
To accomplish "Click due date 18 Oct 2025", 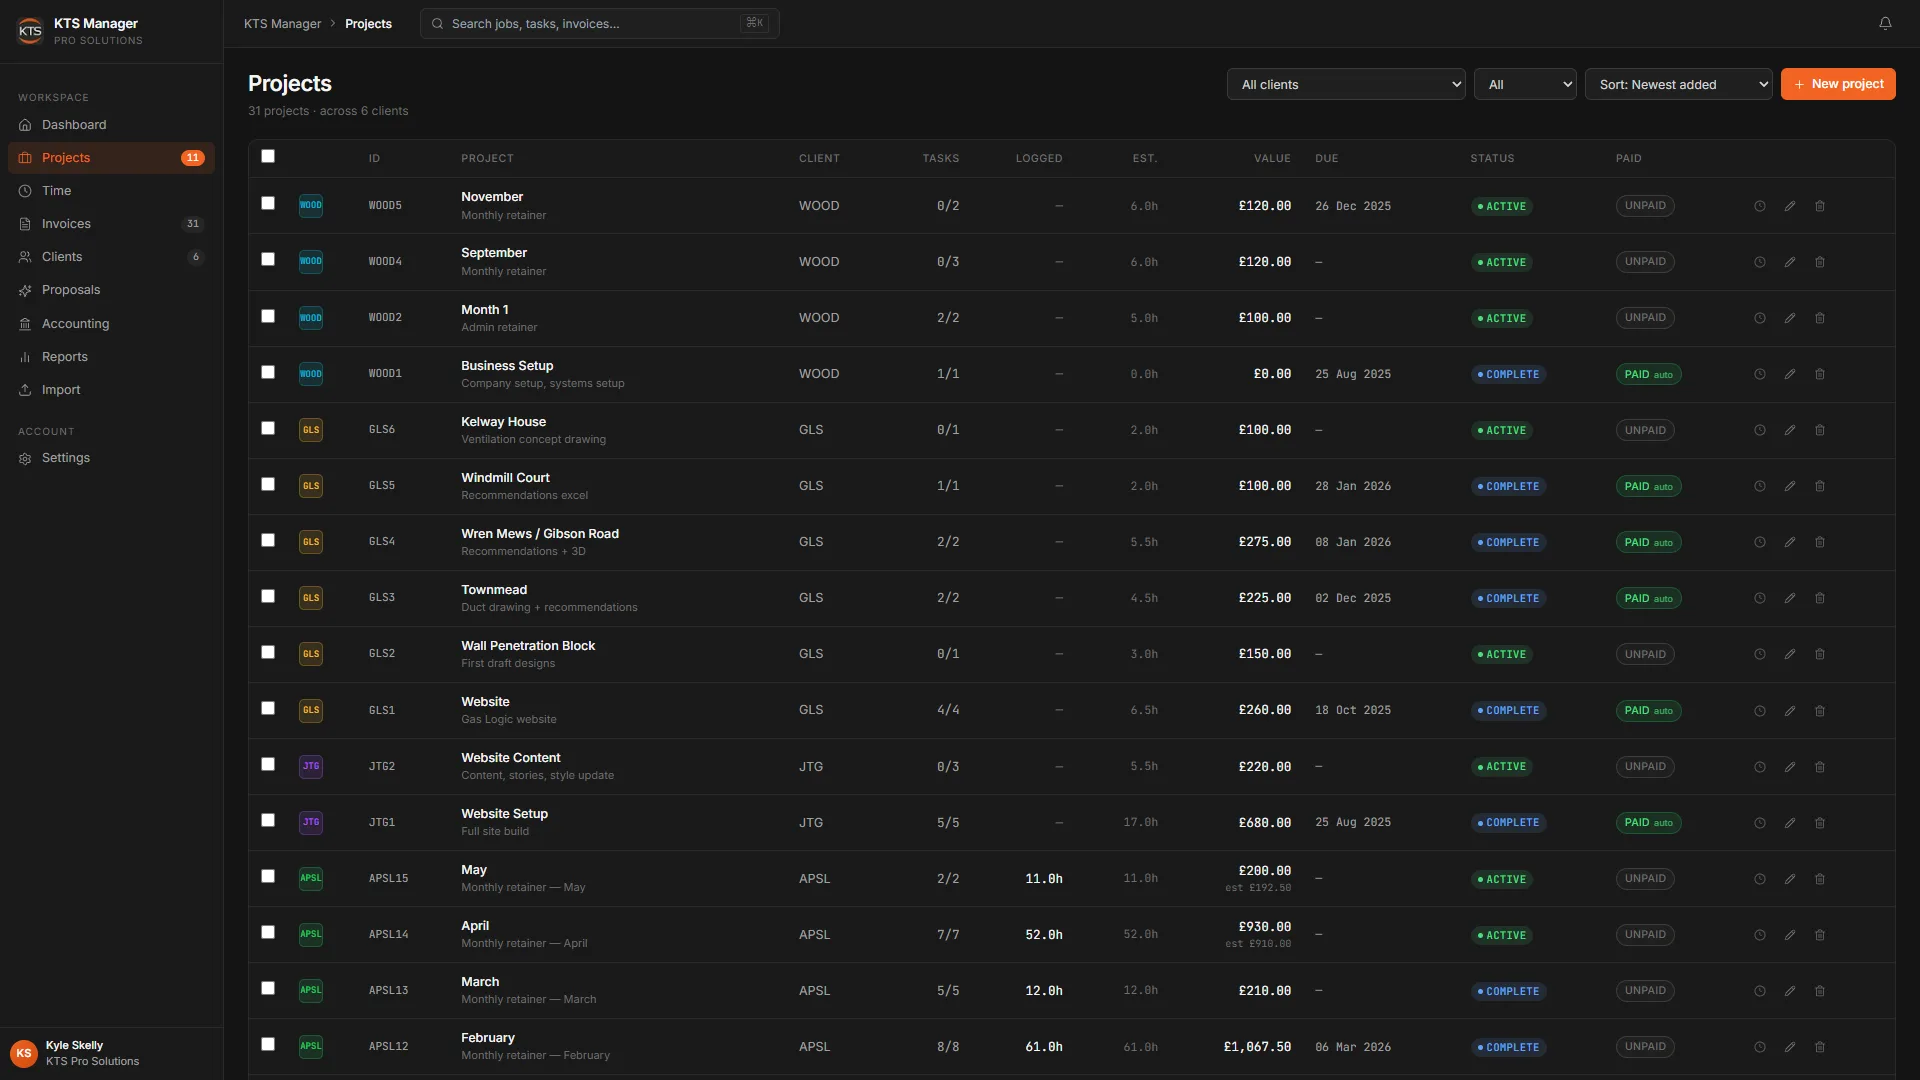I will point(1353,711).
